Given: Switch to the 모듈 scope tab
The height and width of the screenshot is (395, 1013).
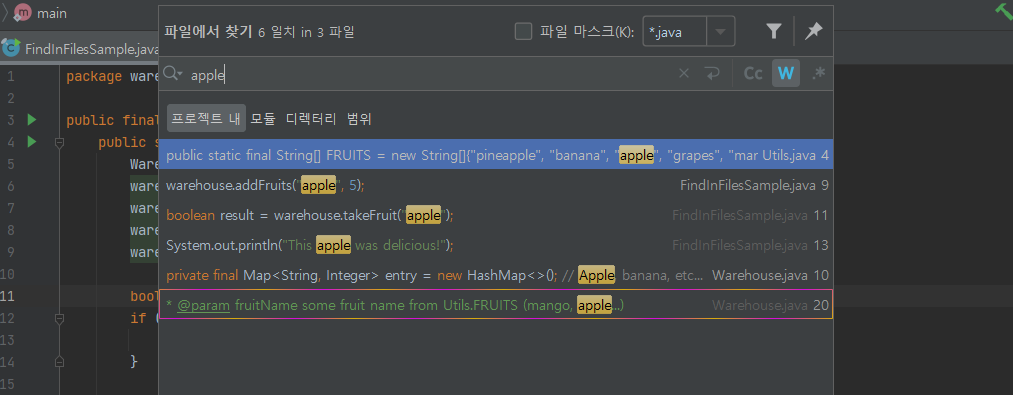Looking at the screenshot, I should coord(263,119).
